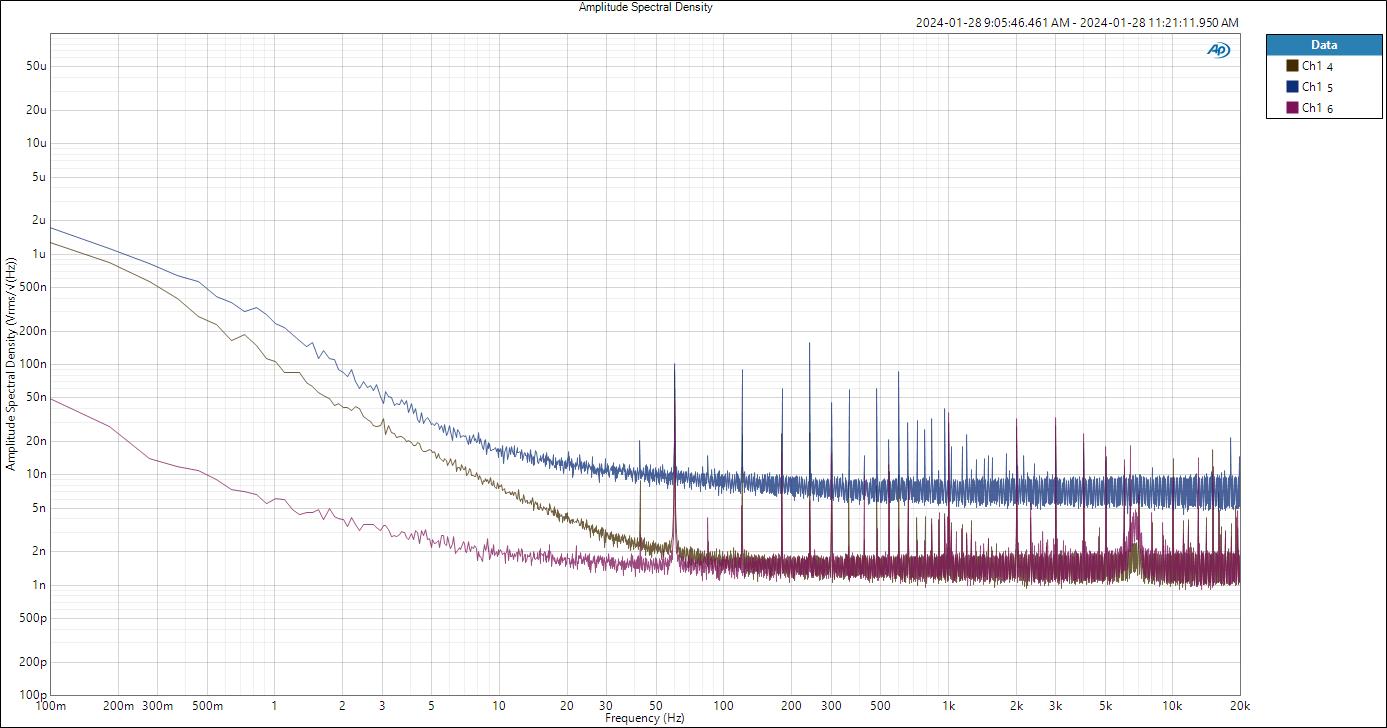Click the 20k tick on frequency axis
This screenshot has height=728, width=1387.
1240,705
